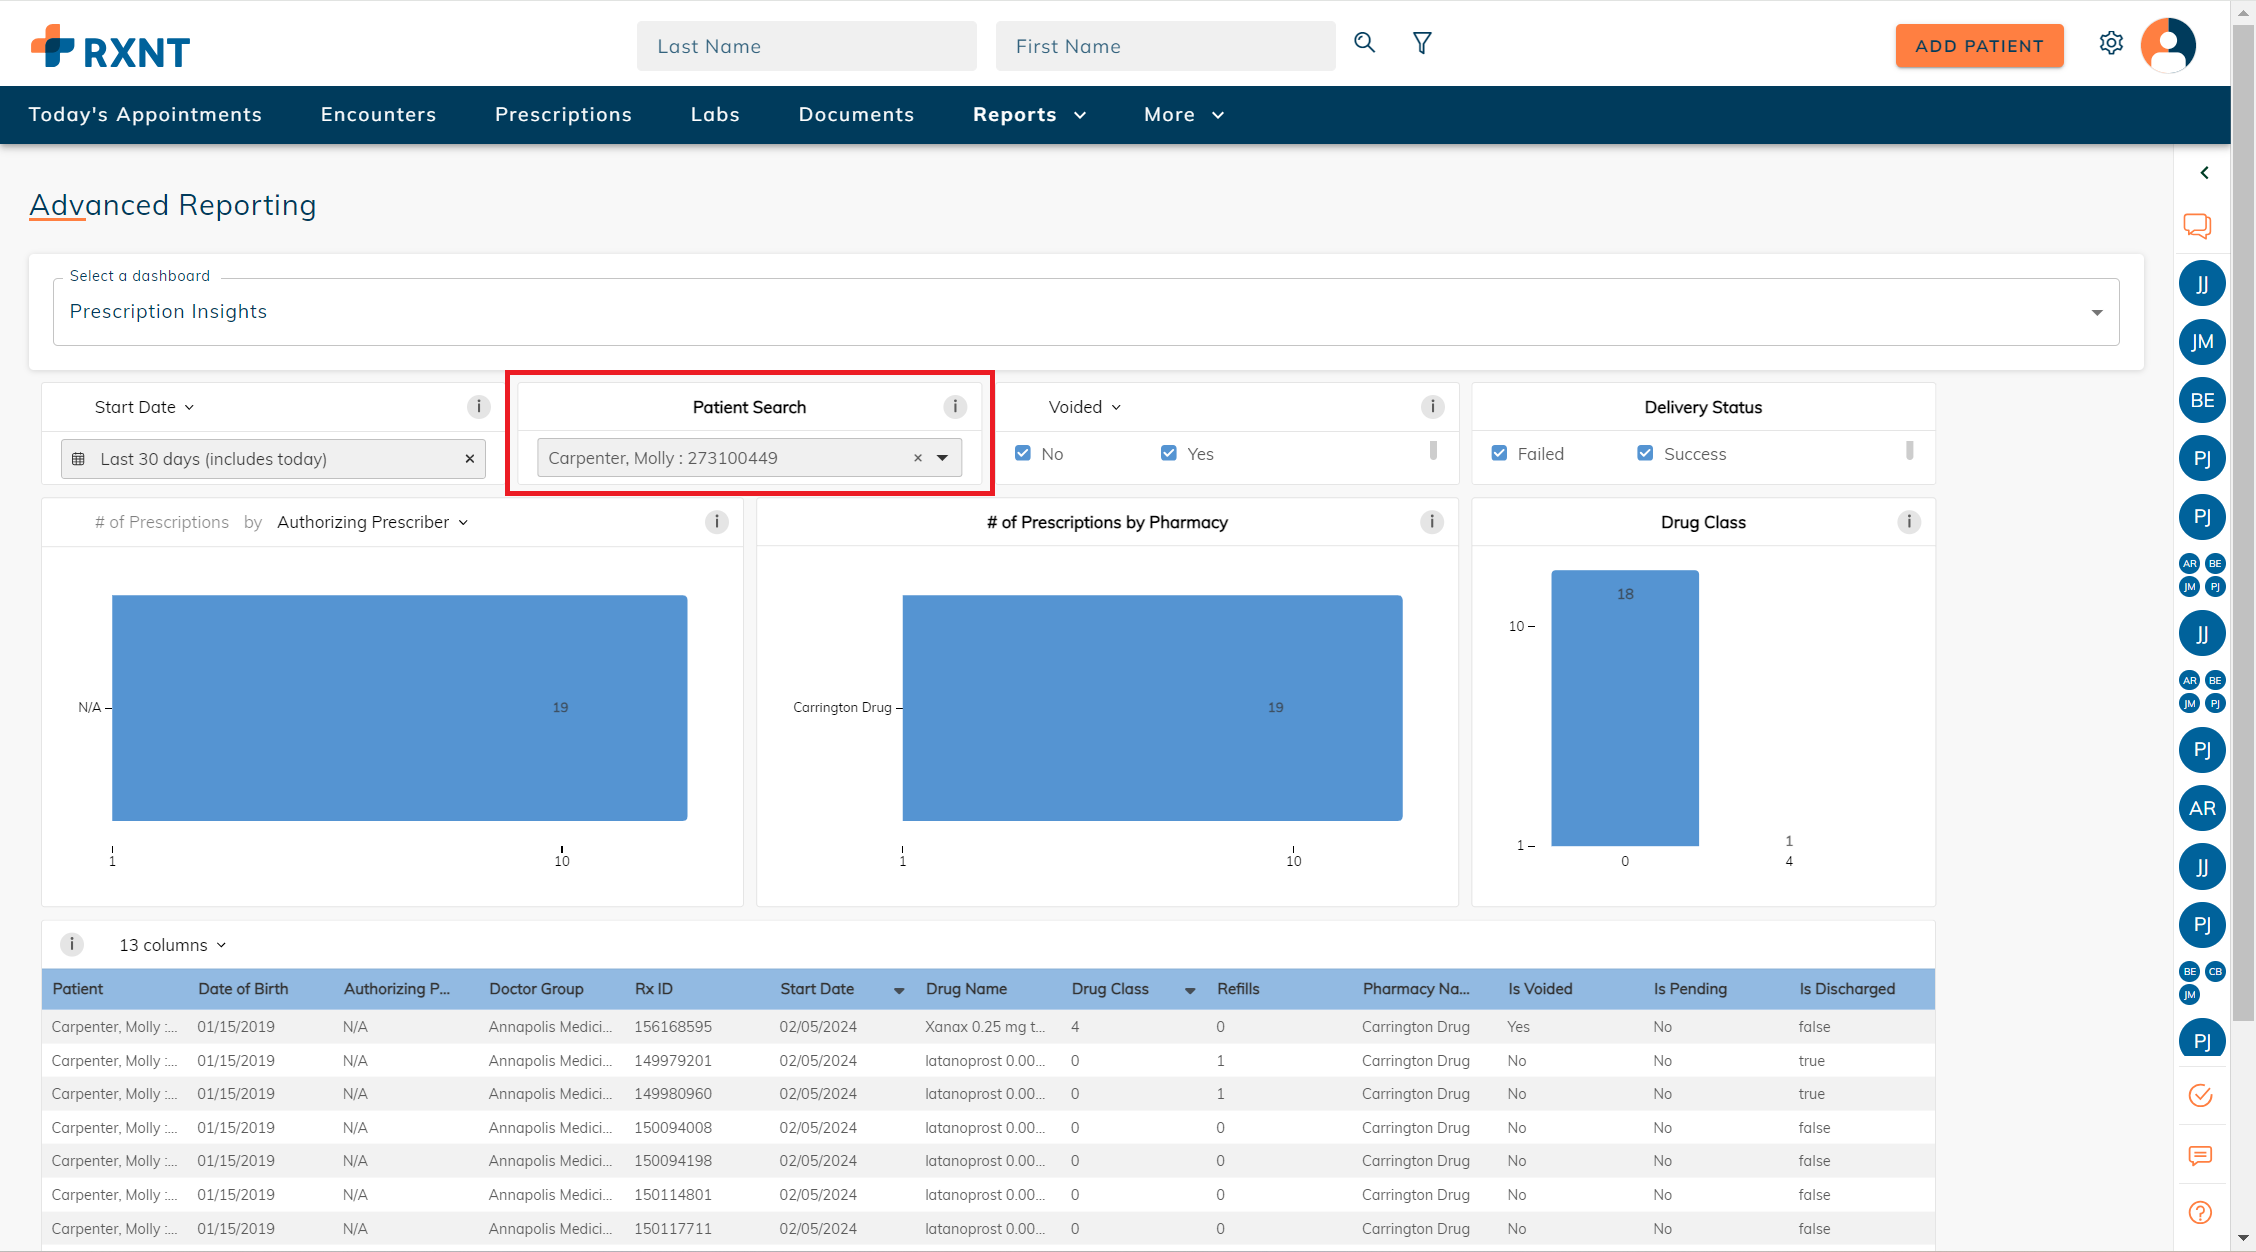Open the Select a dashboard dropdown
The width and height of the screenshot is (2256, 1252).
click(x=1086, y=312)
